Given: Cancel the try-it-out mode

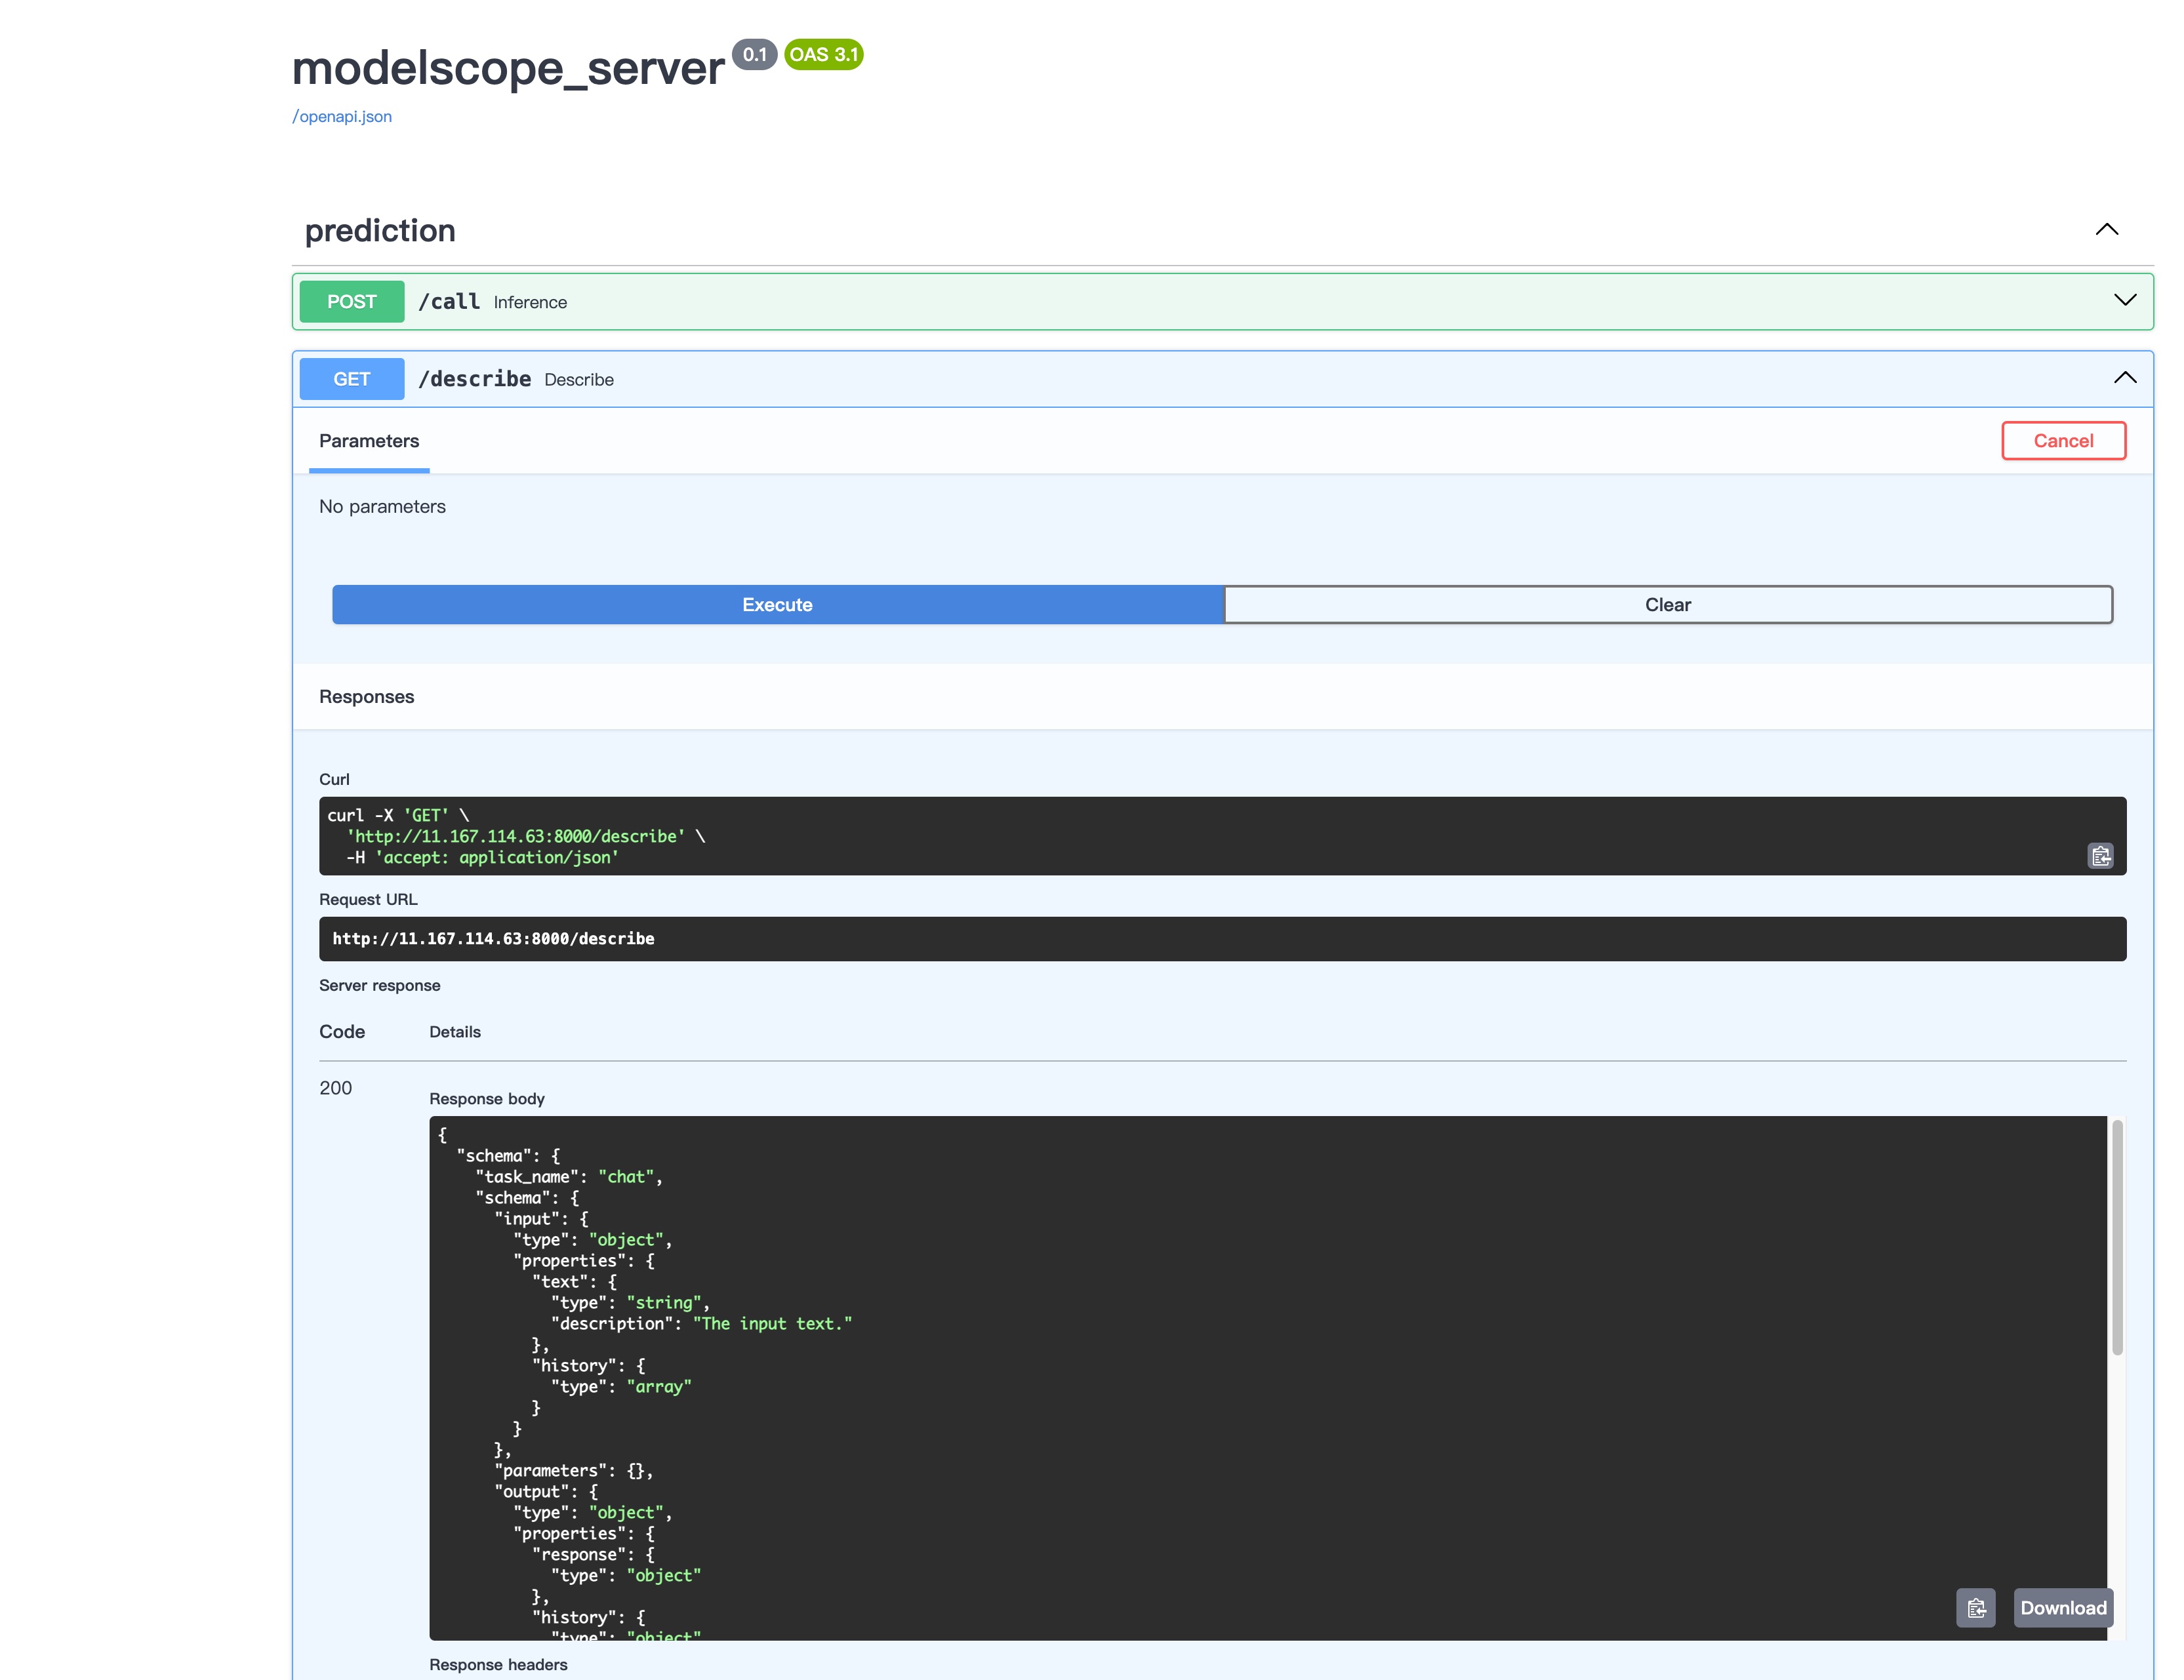Looking at the screenshot, I should (2063, 441).
